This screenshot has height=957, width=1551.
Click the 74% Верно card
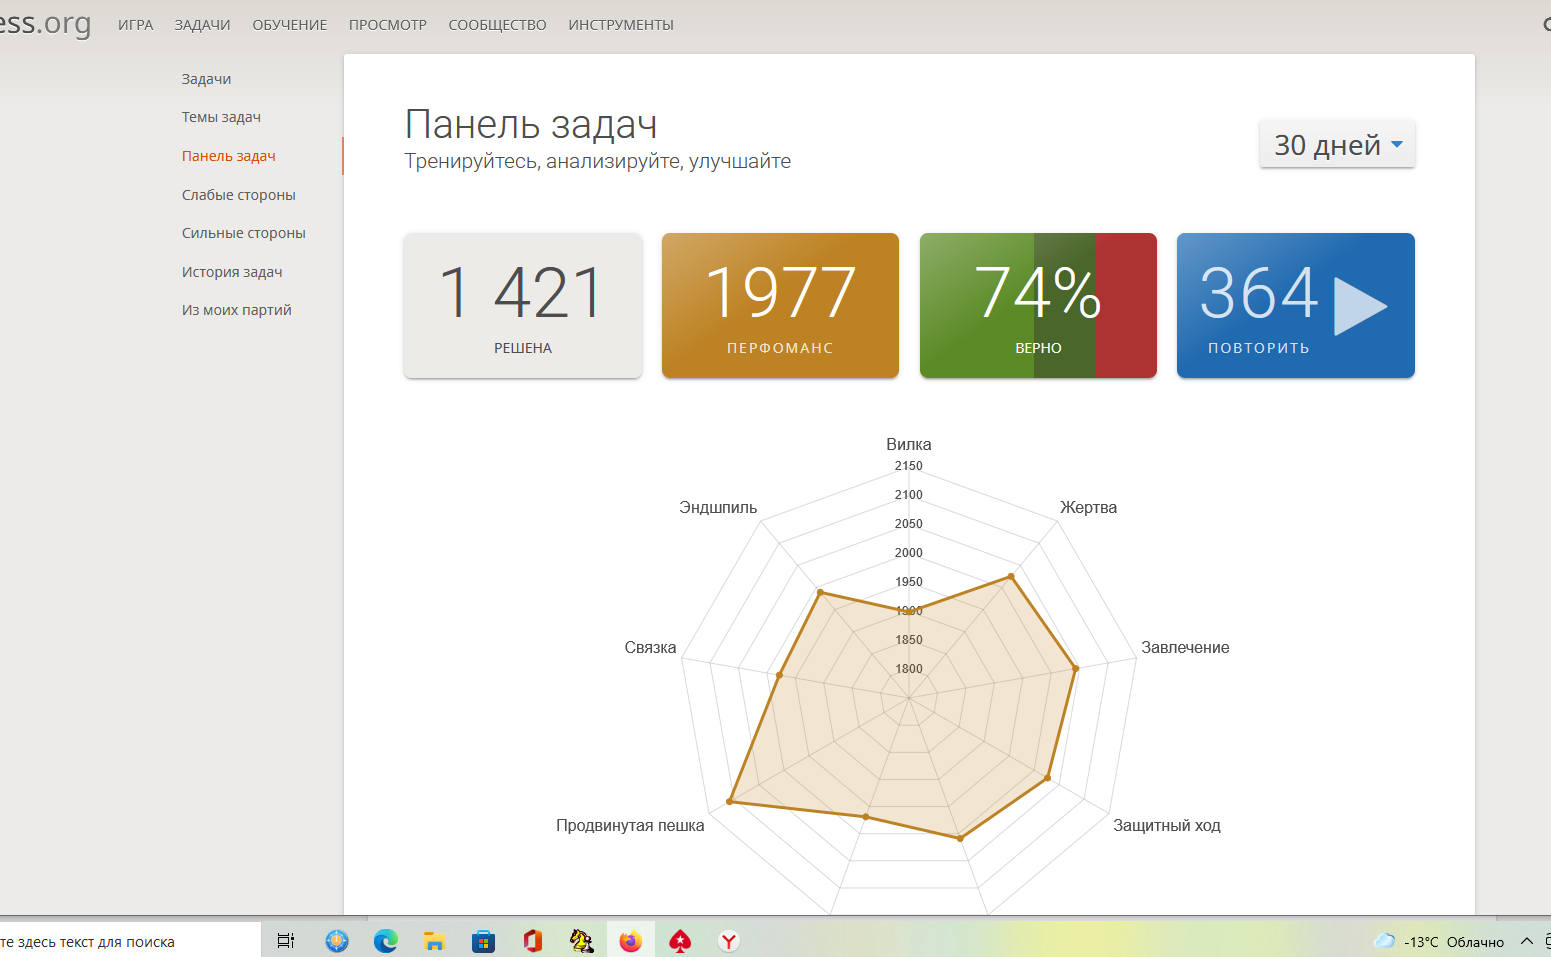click(x=1038, y=305)
